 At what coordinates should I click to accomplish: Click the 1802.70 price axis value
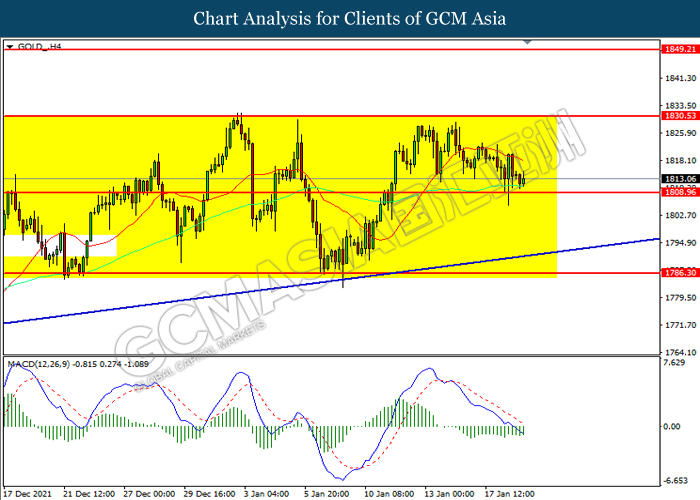tap(680, 215)
